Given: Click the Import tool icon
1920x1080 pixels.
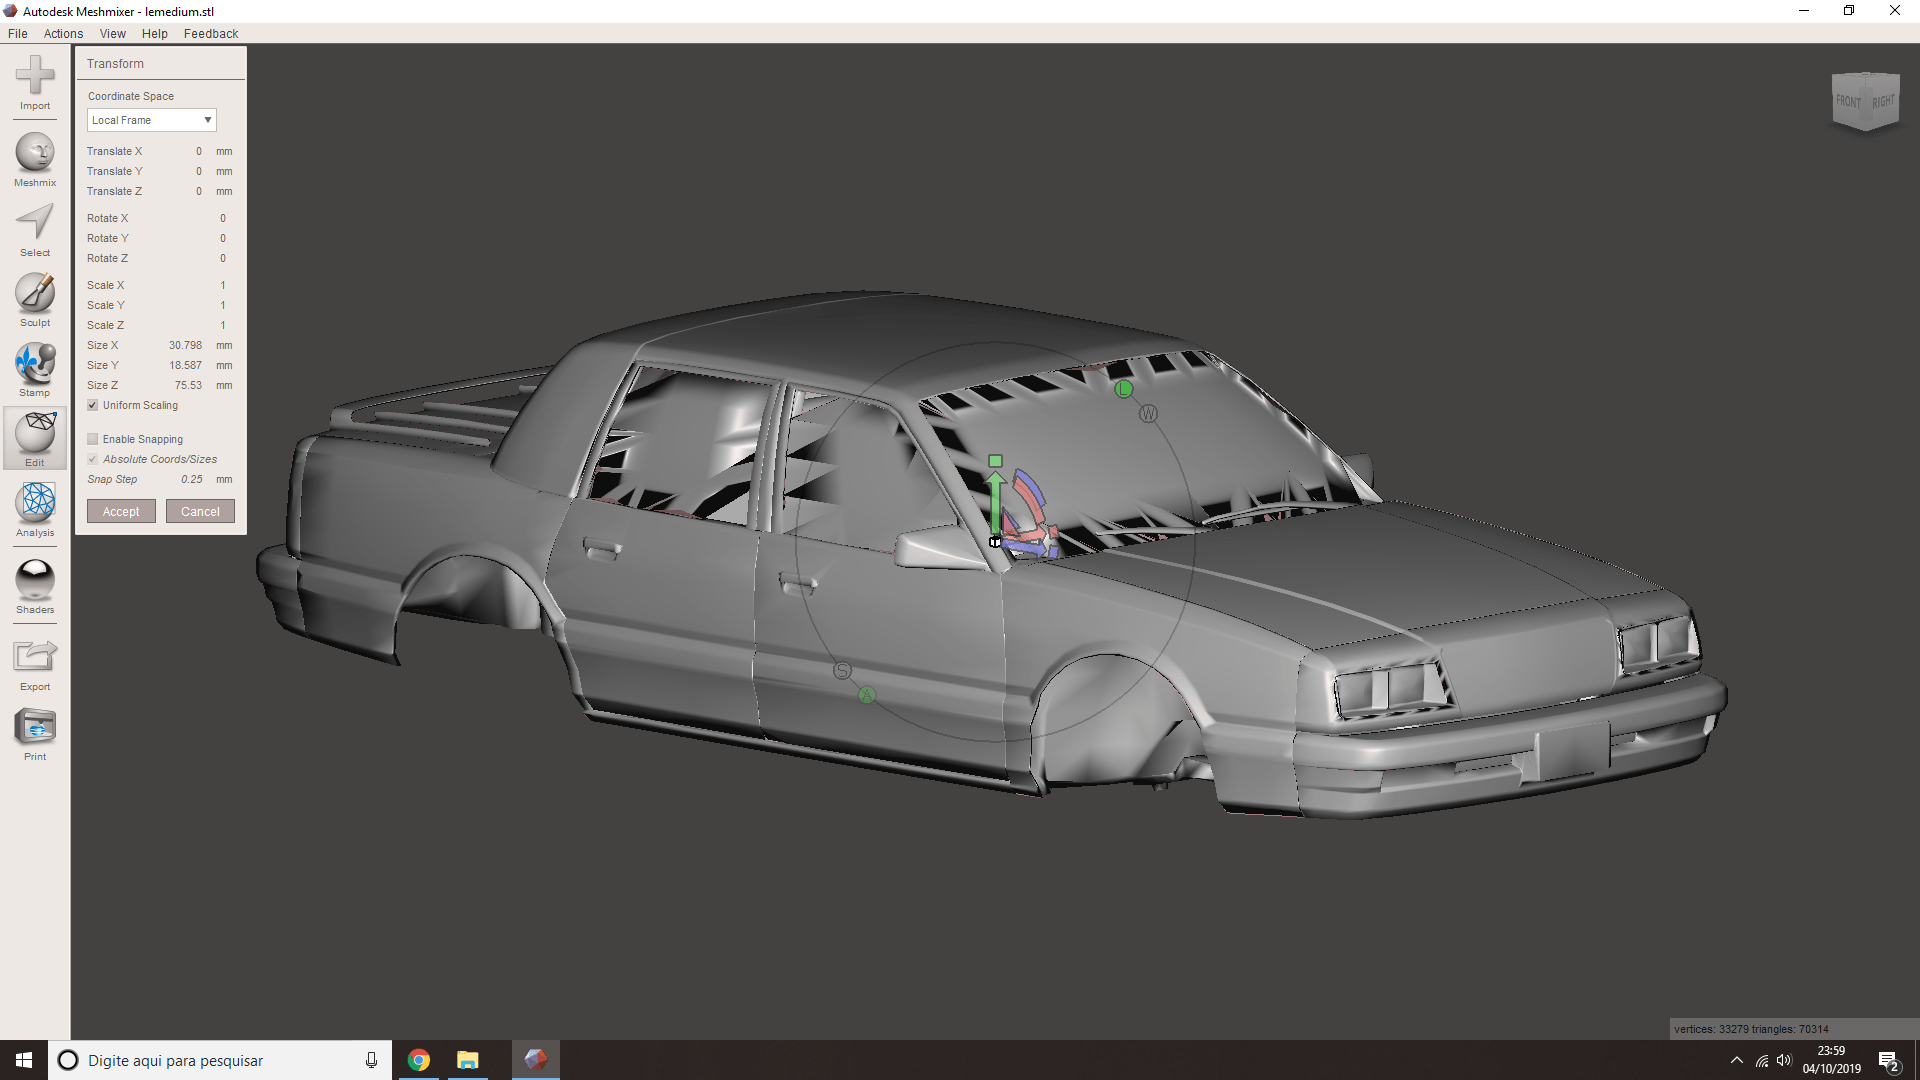Looking at the screenshot, I should click(35, 77).
